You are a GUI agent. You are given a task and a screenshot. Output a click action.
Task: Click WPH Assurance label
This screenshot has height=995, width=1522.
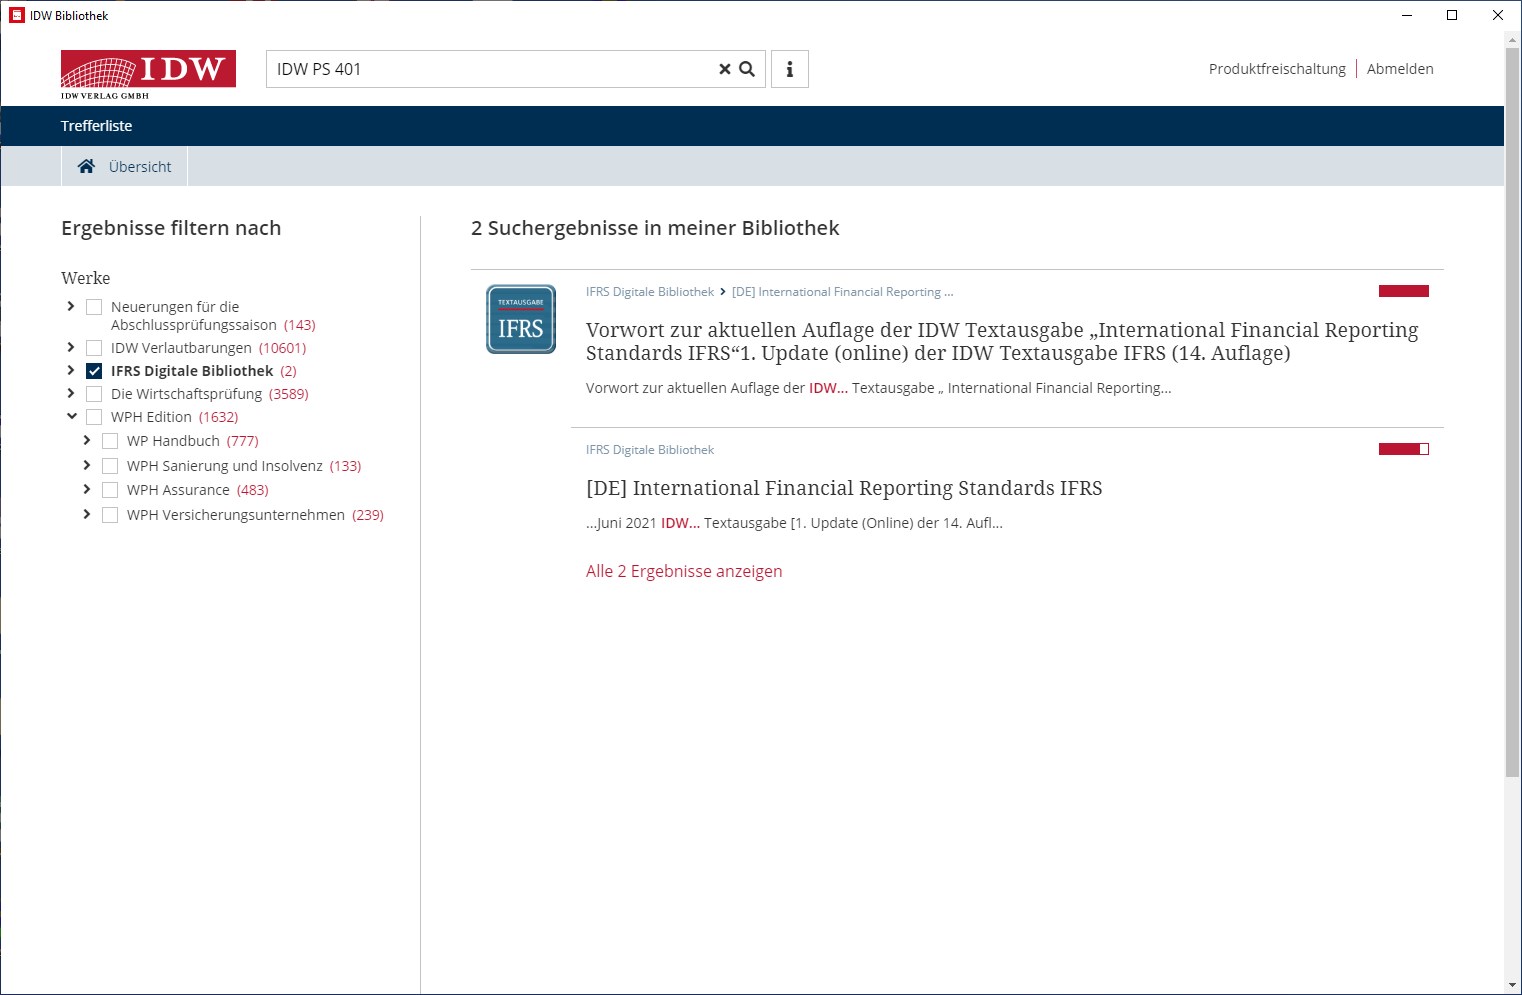[178, 490]
